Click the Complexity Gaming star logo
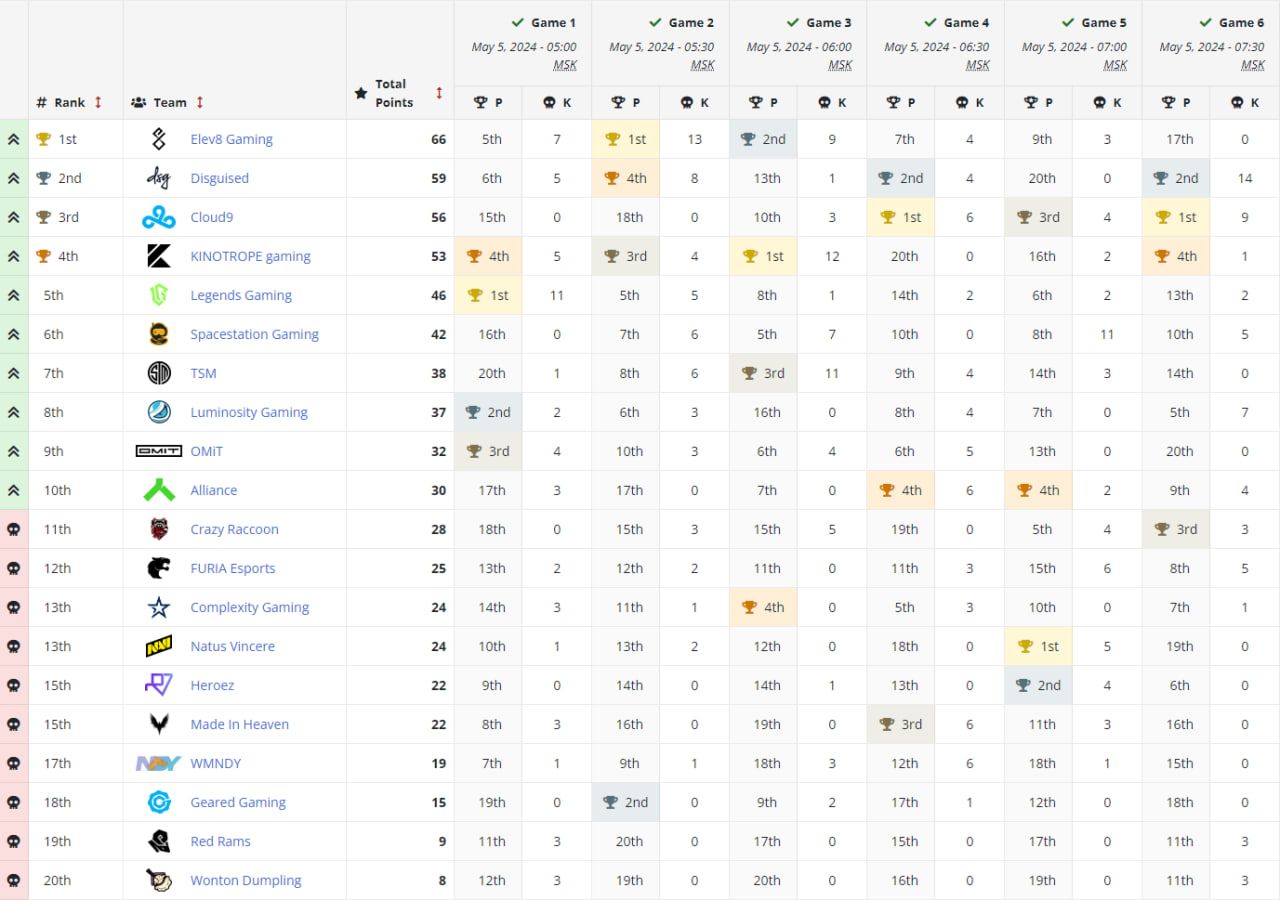This screenshot has width=1280, height=900. click(158, 607)
